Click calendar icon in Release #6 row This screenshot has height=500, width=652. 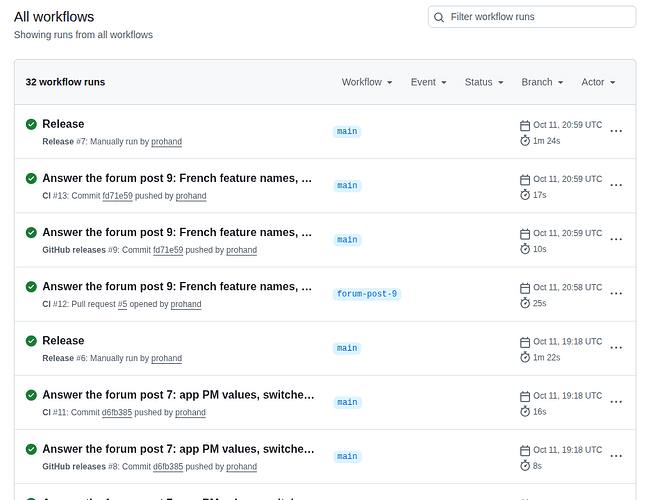click(x=525, y=342)
